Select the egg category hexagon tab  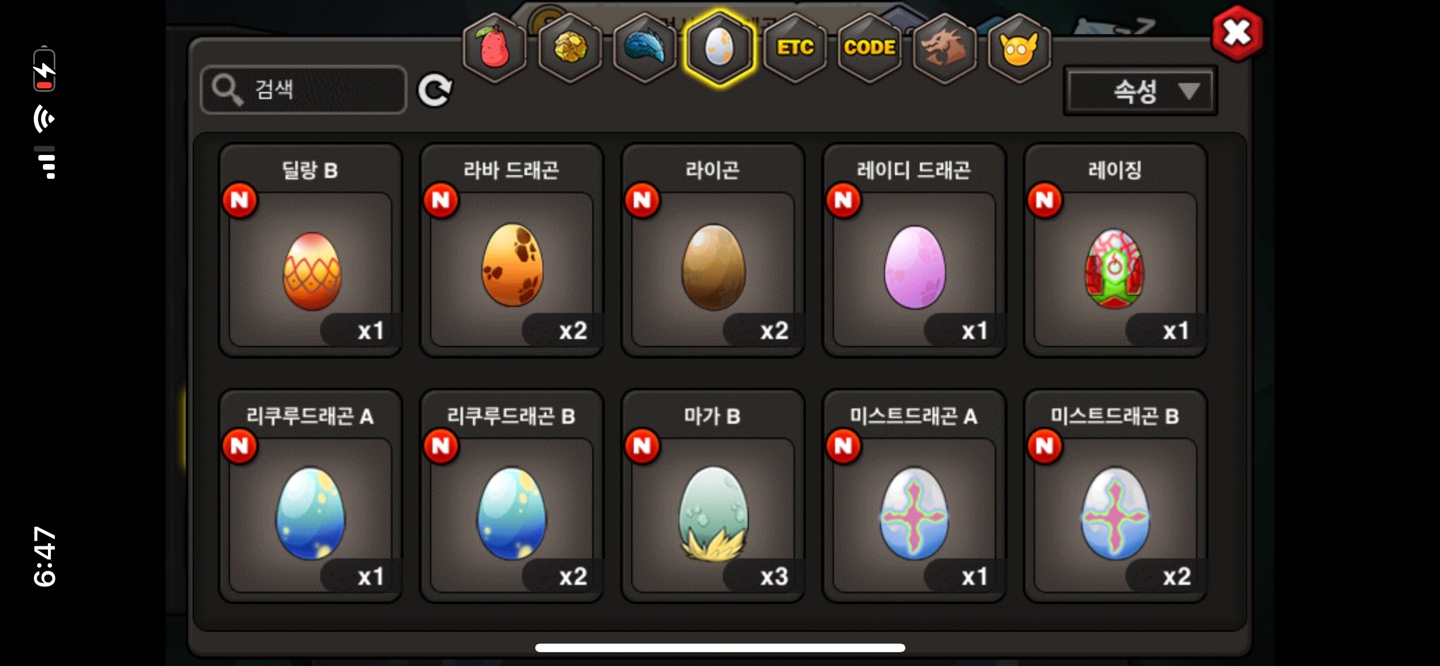point(720,47)
